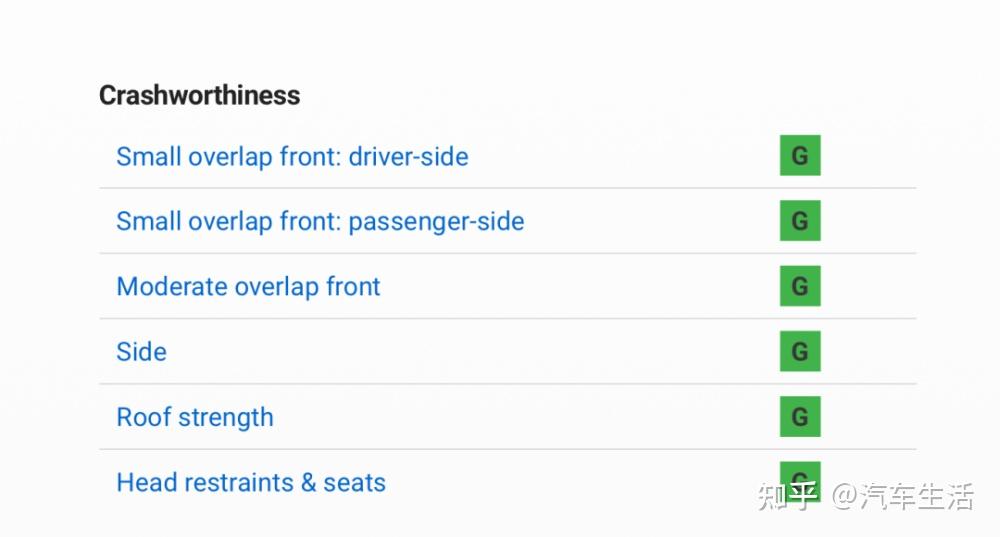Open Small overlap front: passenger-side link
Screen dimensions: 1000x537
[x=320, y=222]
